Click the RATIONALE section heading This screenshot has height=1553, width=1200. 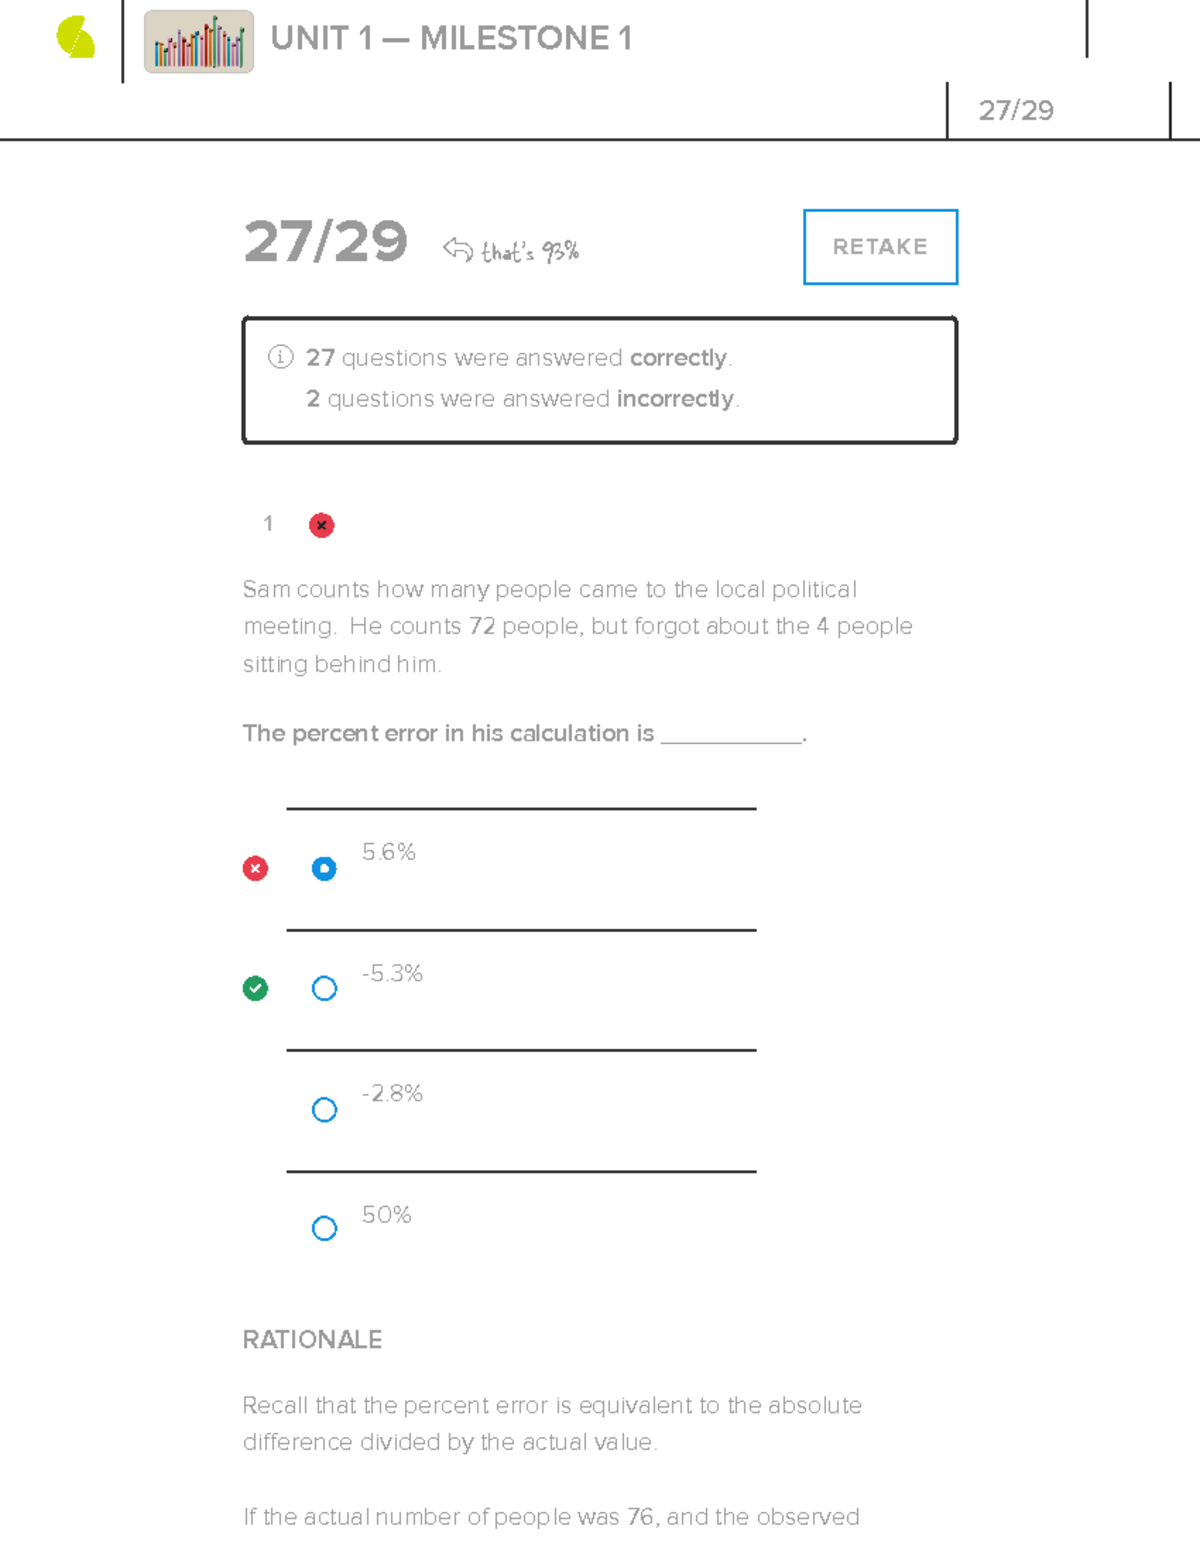tap(312, 1340)
